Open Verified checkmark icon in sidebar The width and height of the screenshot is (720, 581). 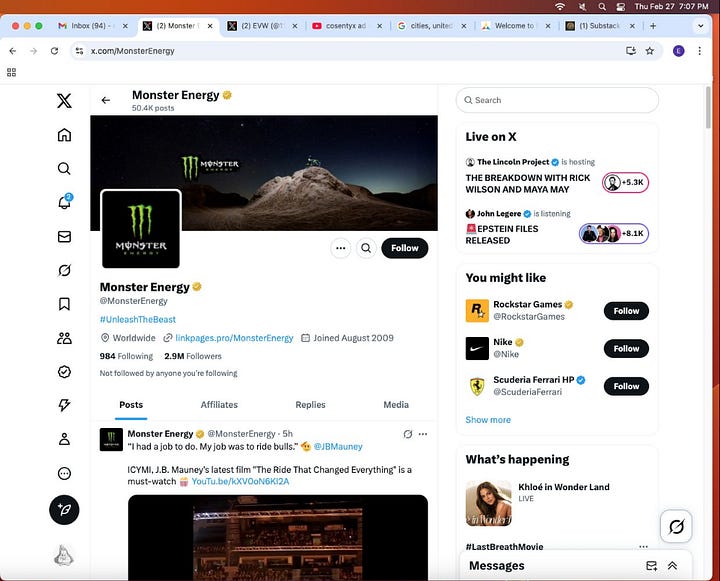[x=64, y=372]
